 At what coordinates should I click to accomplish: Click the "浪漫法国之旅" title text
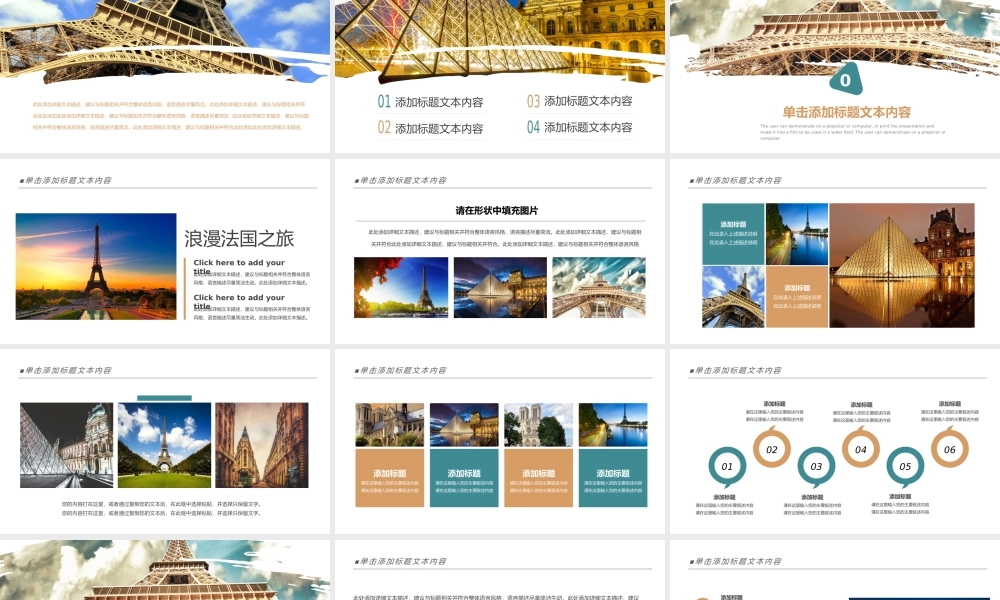(240, 238)
